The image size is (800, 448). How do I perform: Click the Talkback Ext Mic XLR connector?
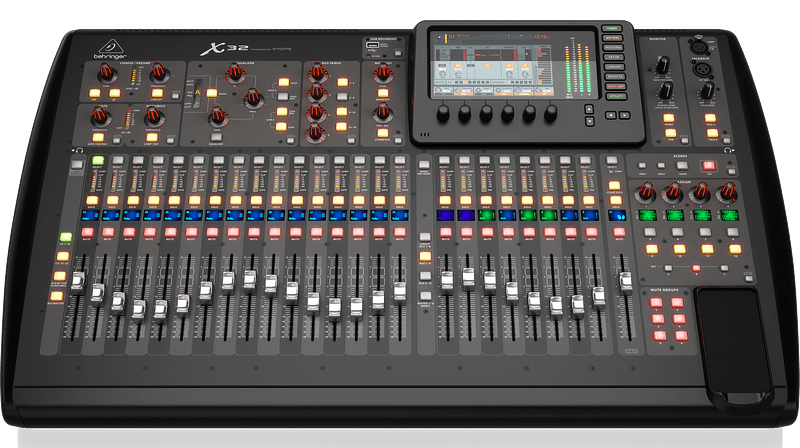click(701, 70)
